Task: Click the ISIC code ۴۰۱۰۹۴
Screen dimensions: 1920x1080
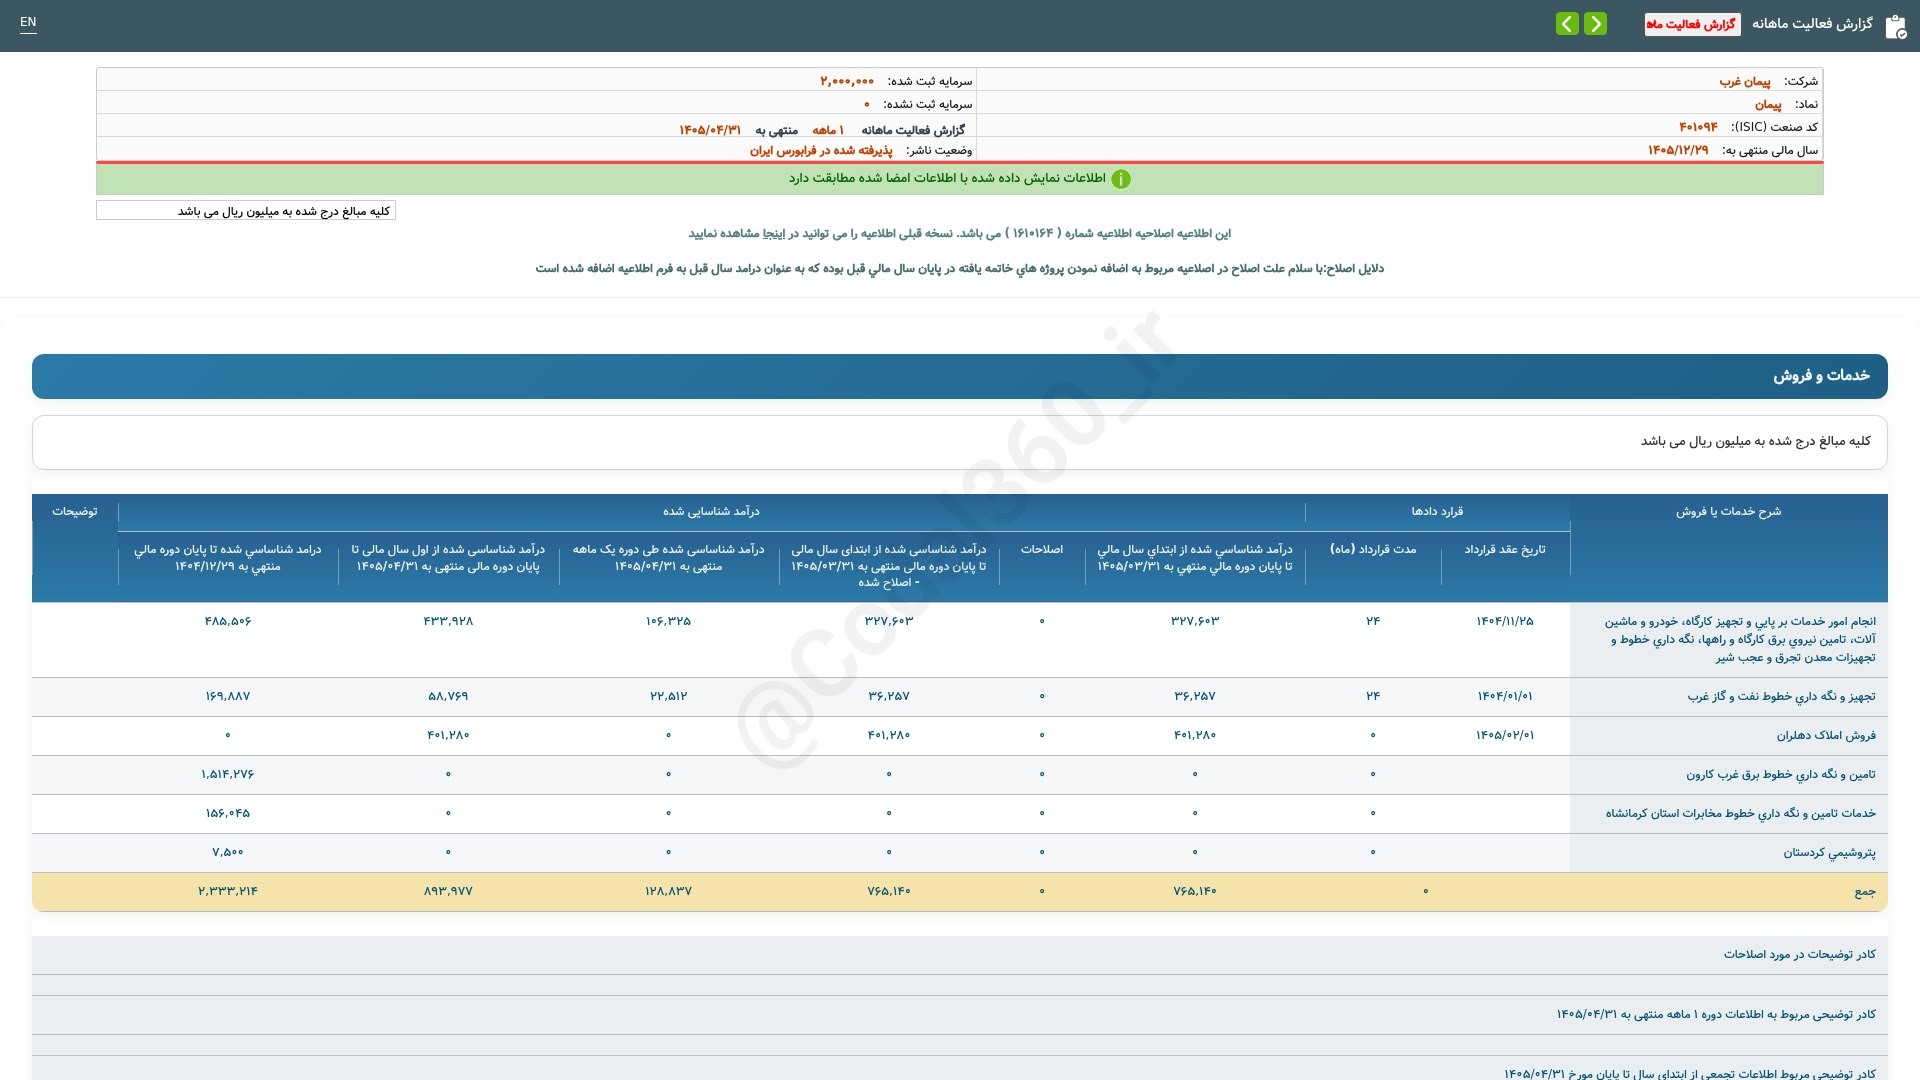Action: (x=1698, y=127)
